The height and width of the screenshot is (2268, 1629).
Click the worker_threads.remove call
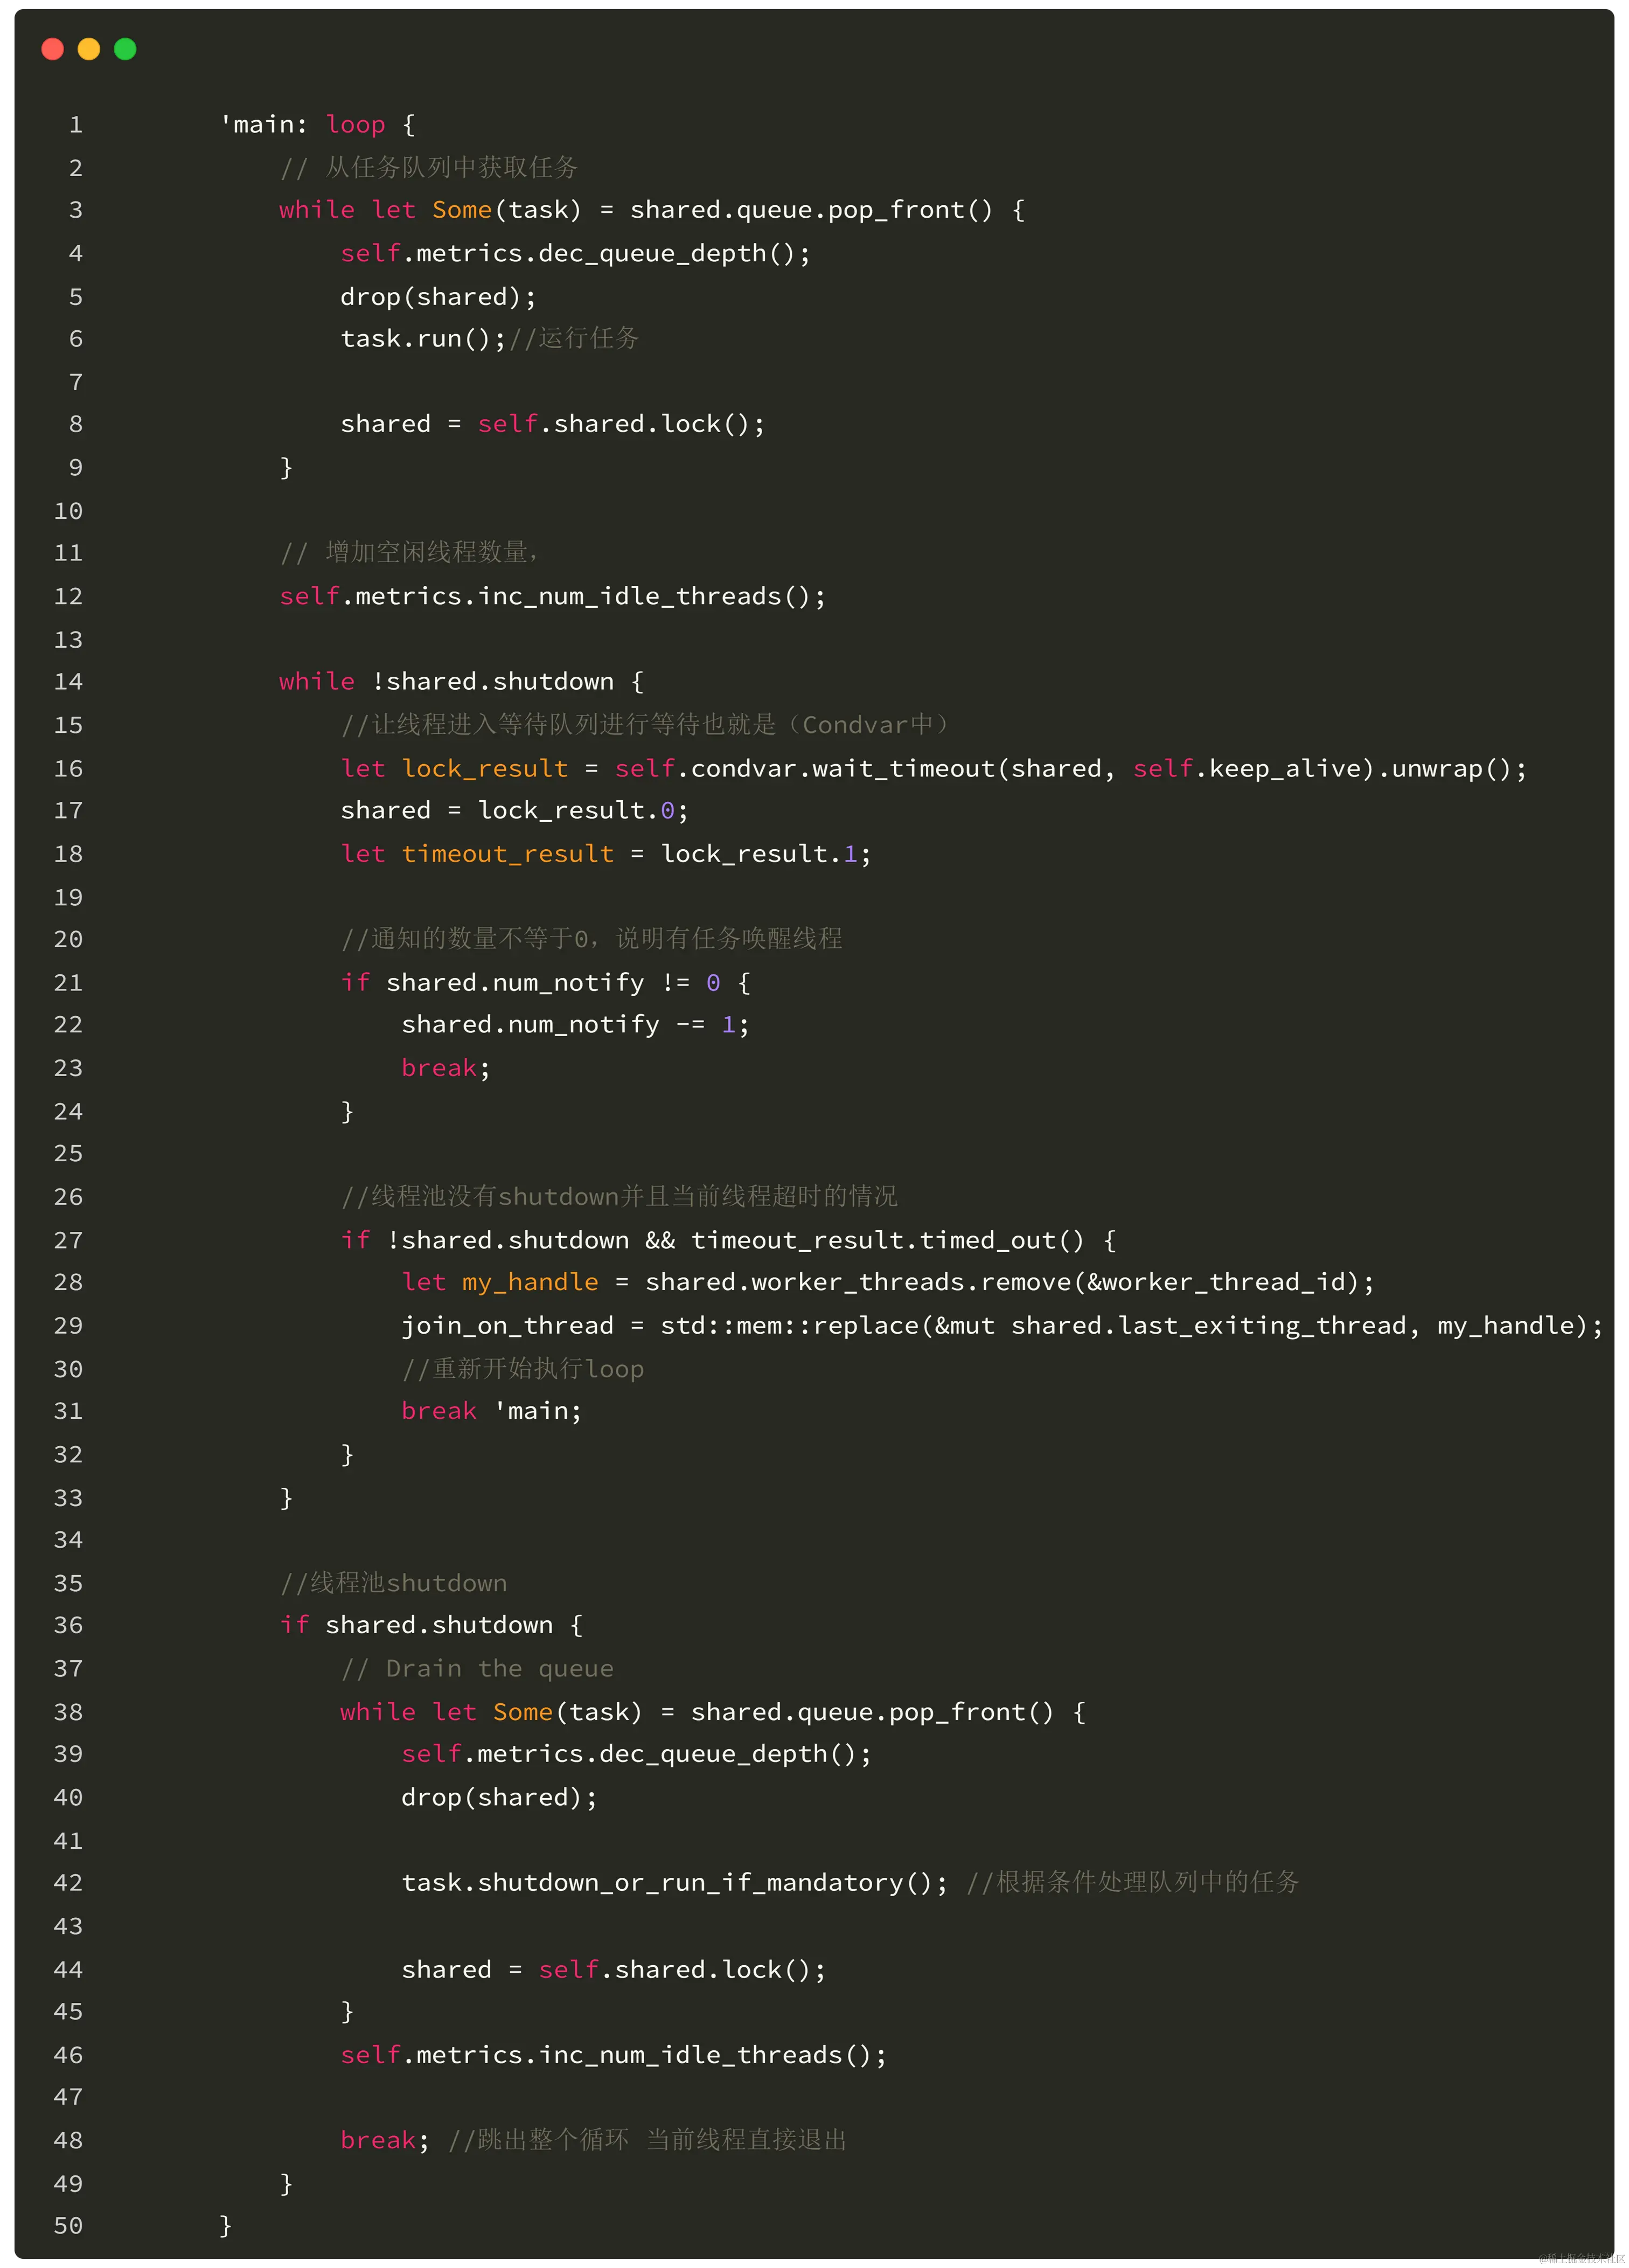pos(910,1282)
